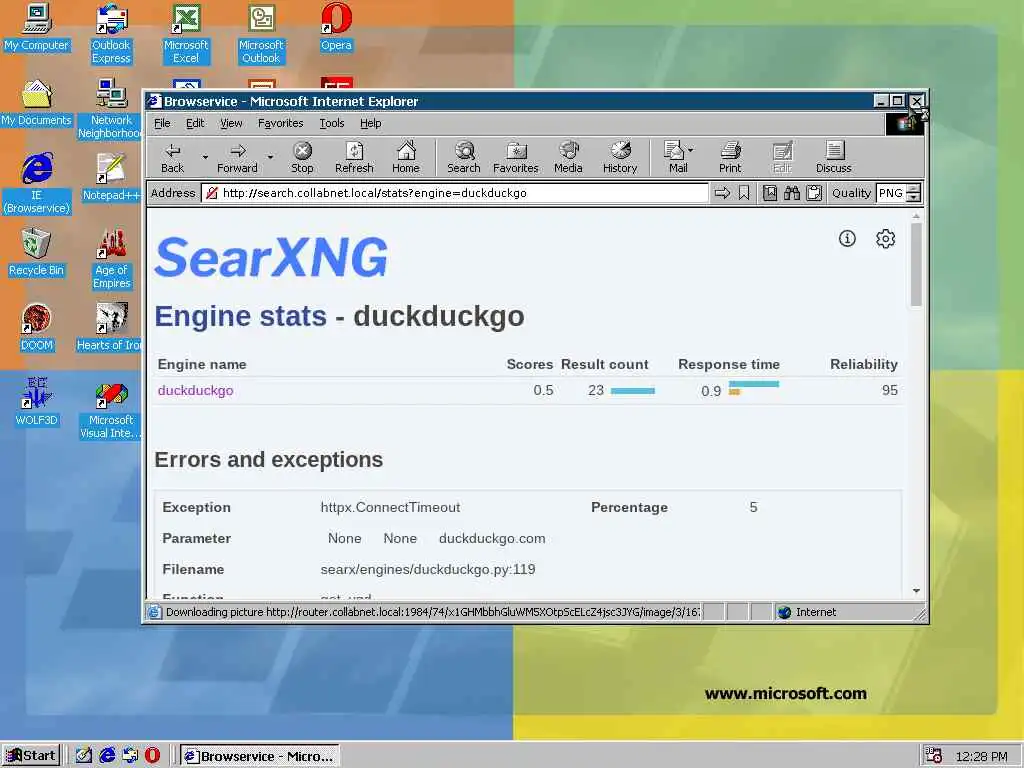Open the View menu

[x=231, y=123]
